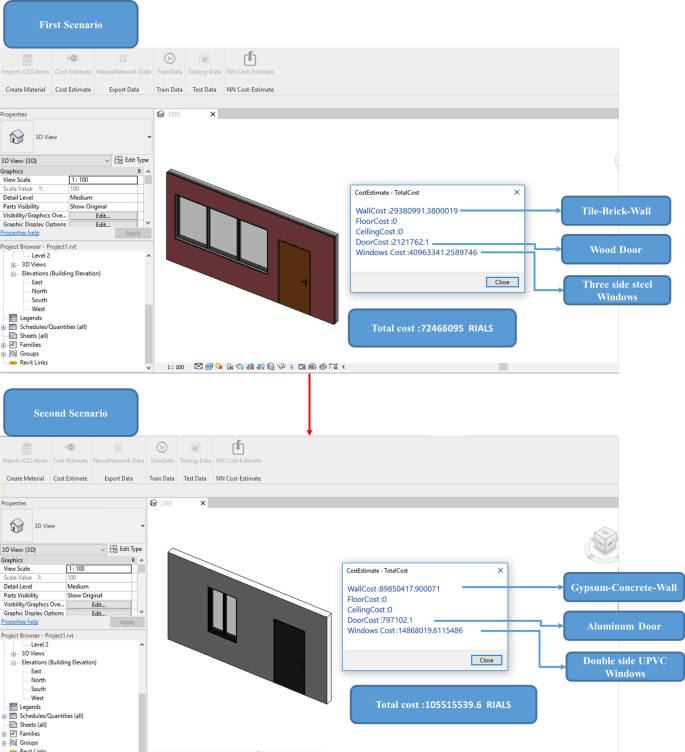Image resolution: width=685 pixels, height=752 pixels.
Task: Click Close button in second scenario CostEstimate dialog
Action: [x=486, y=660]
